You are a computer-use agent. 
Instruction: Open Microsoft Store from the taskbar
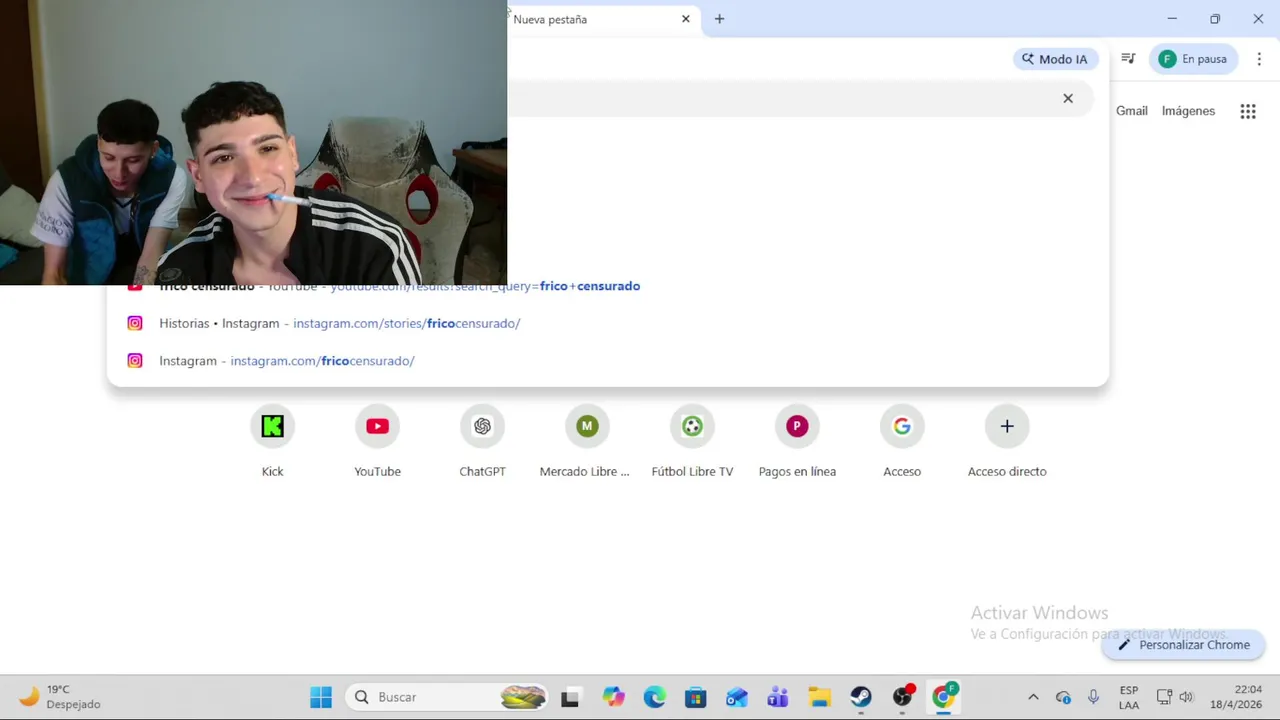tap(695, 697)
